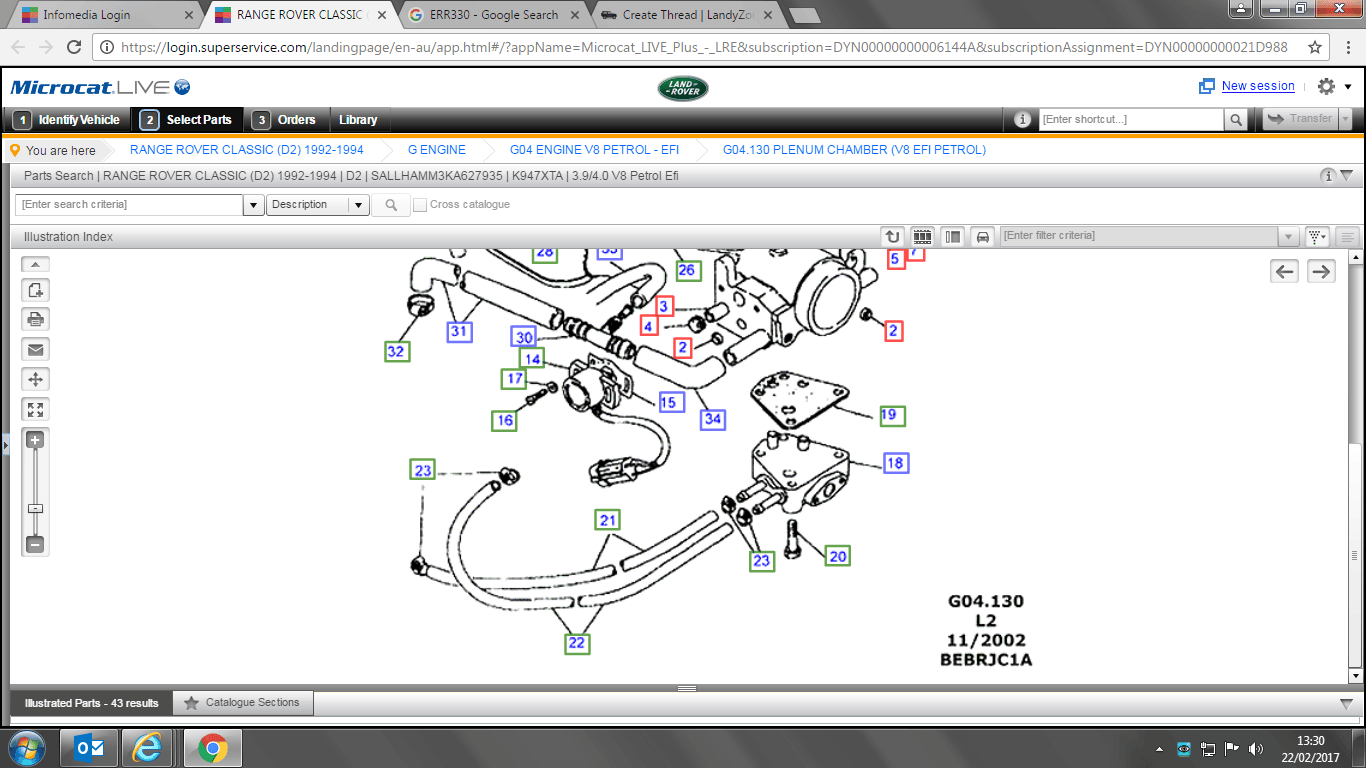Click the G ENGINE breadcrumb
The image size is (1366, 768).
(437, 150)
